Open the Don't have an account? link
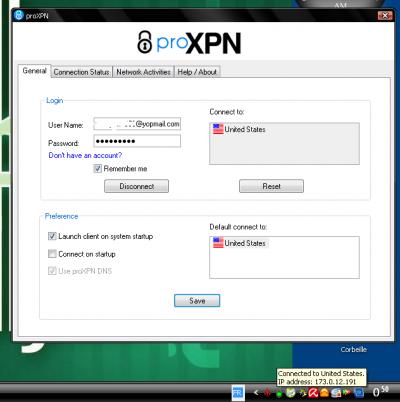This screenshot has width=400, height=402. 85,155
